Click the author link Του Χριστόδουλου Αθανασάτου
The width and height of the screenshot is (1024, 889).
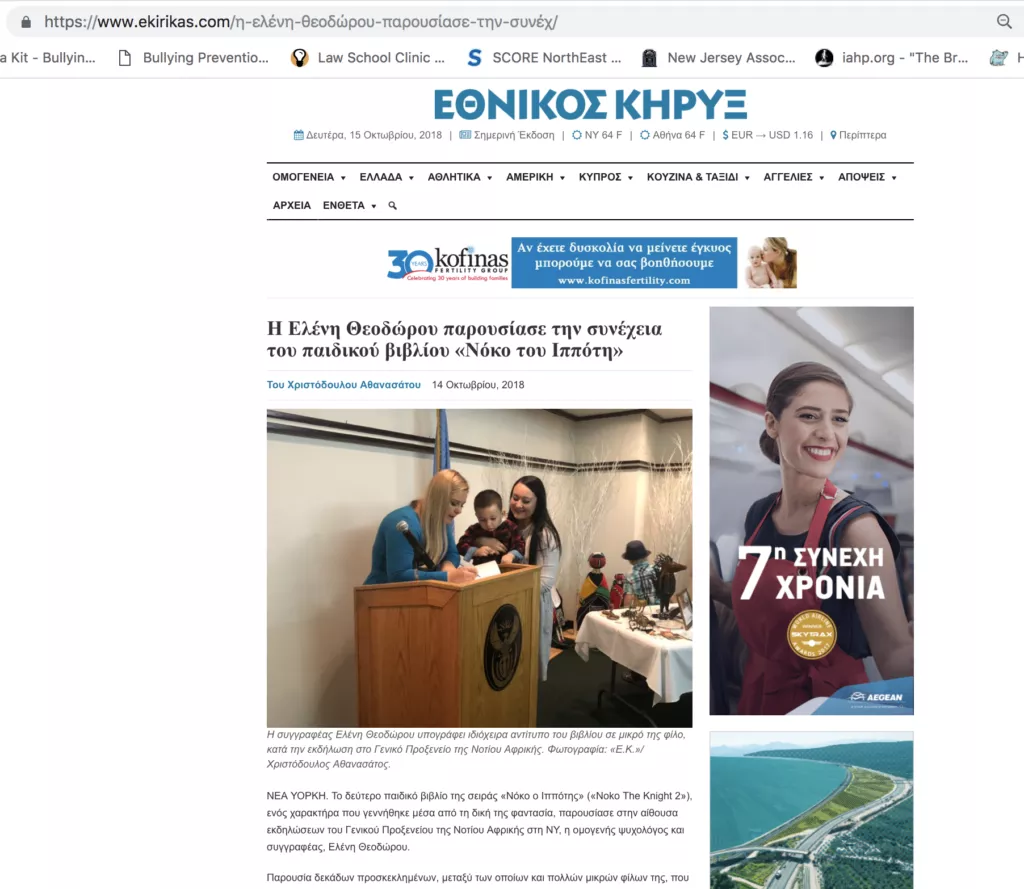[x=344, y=385]
